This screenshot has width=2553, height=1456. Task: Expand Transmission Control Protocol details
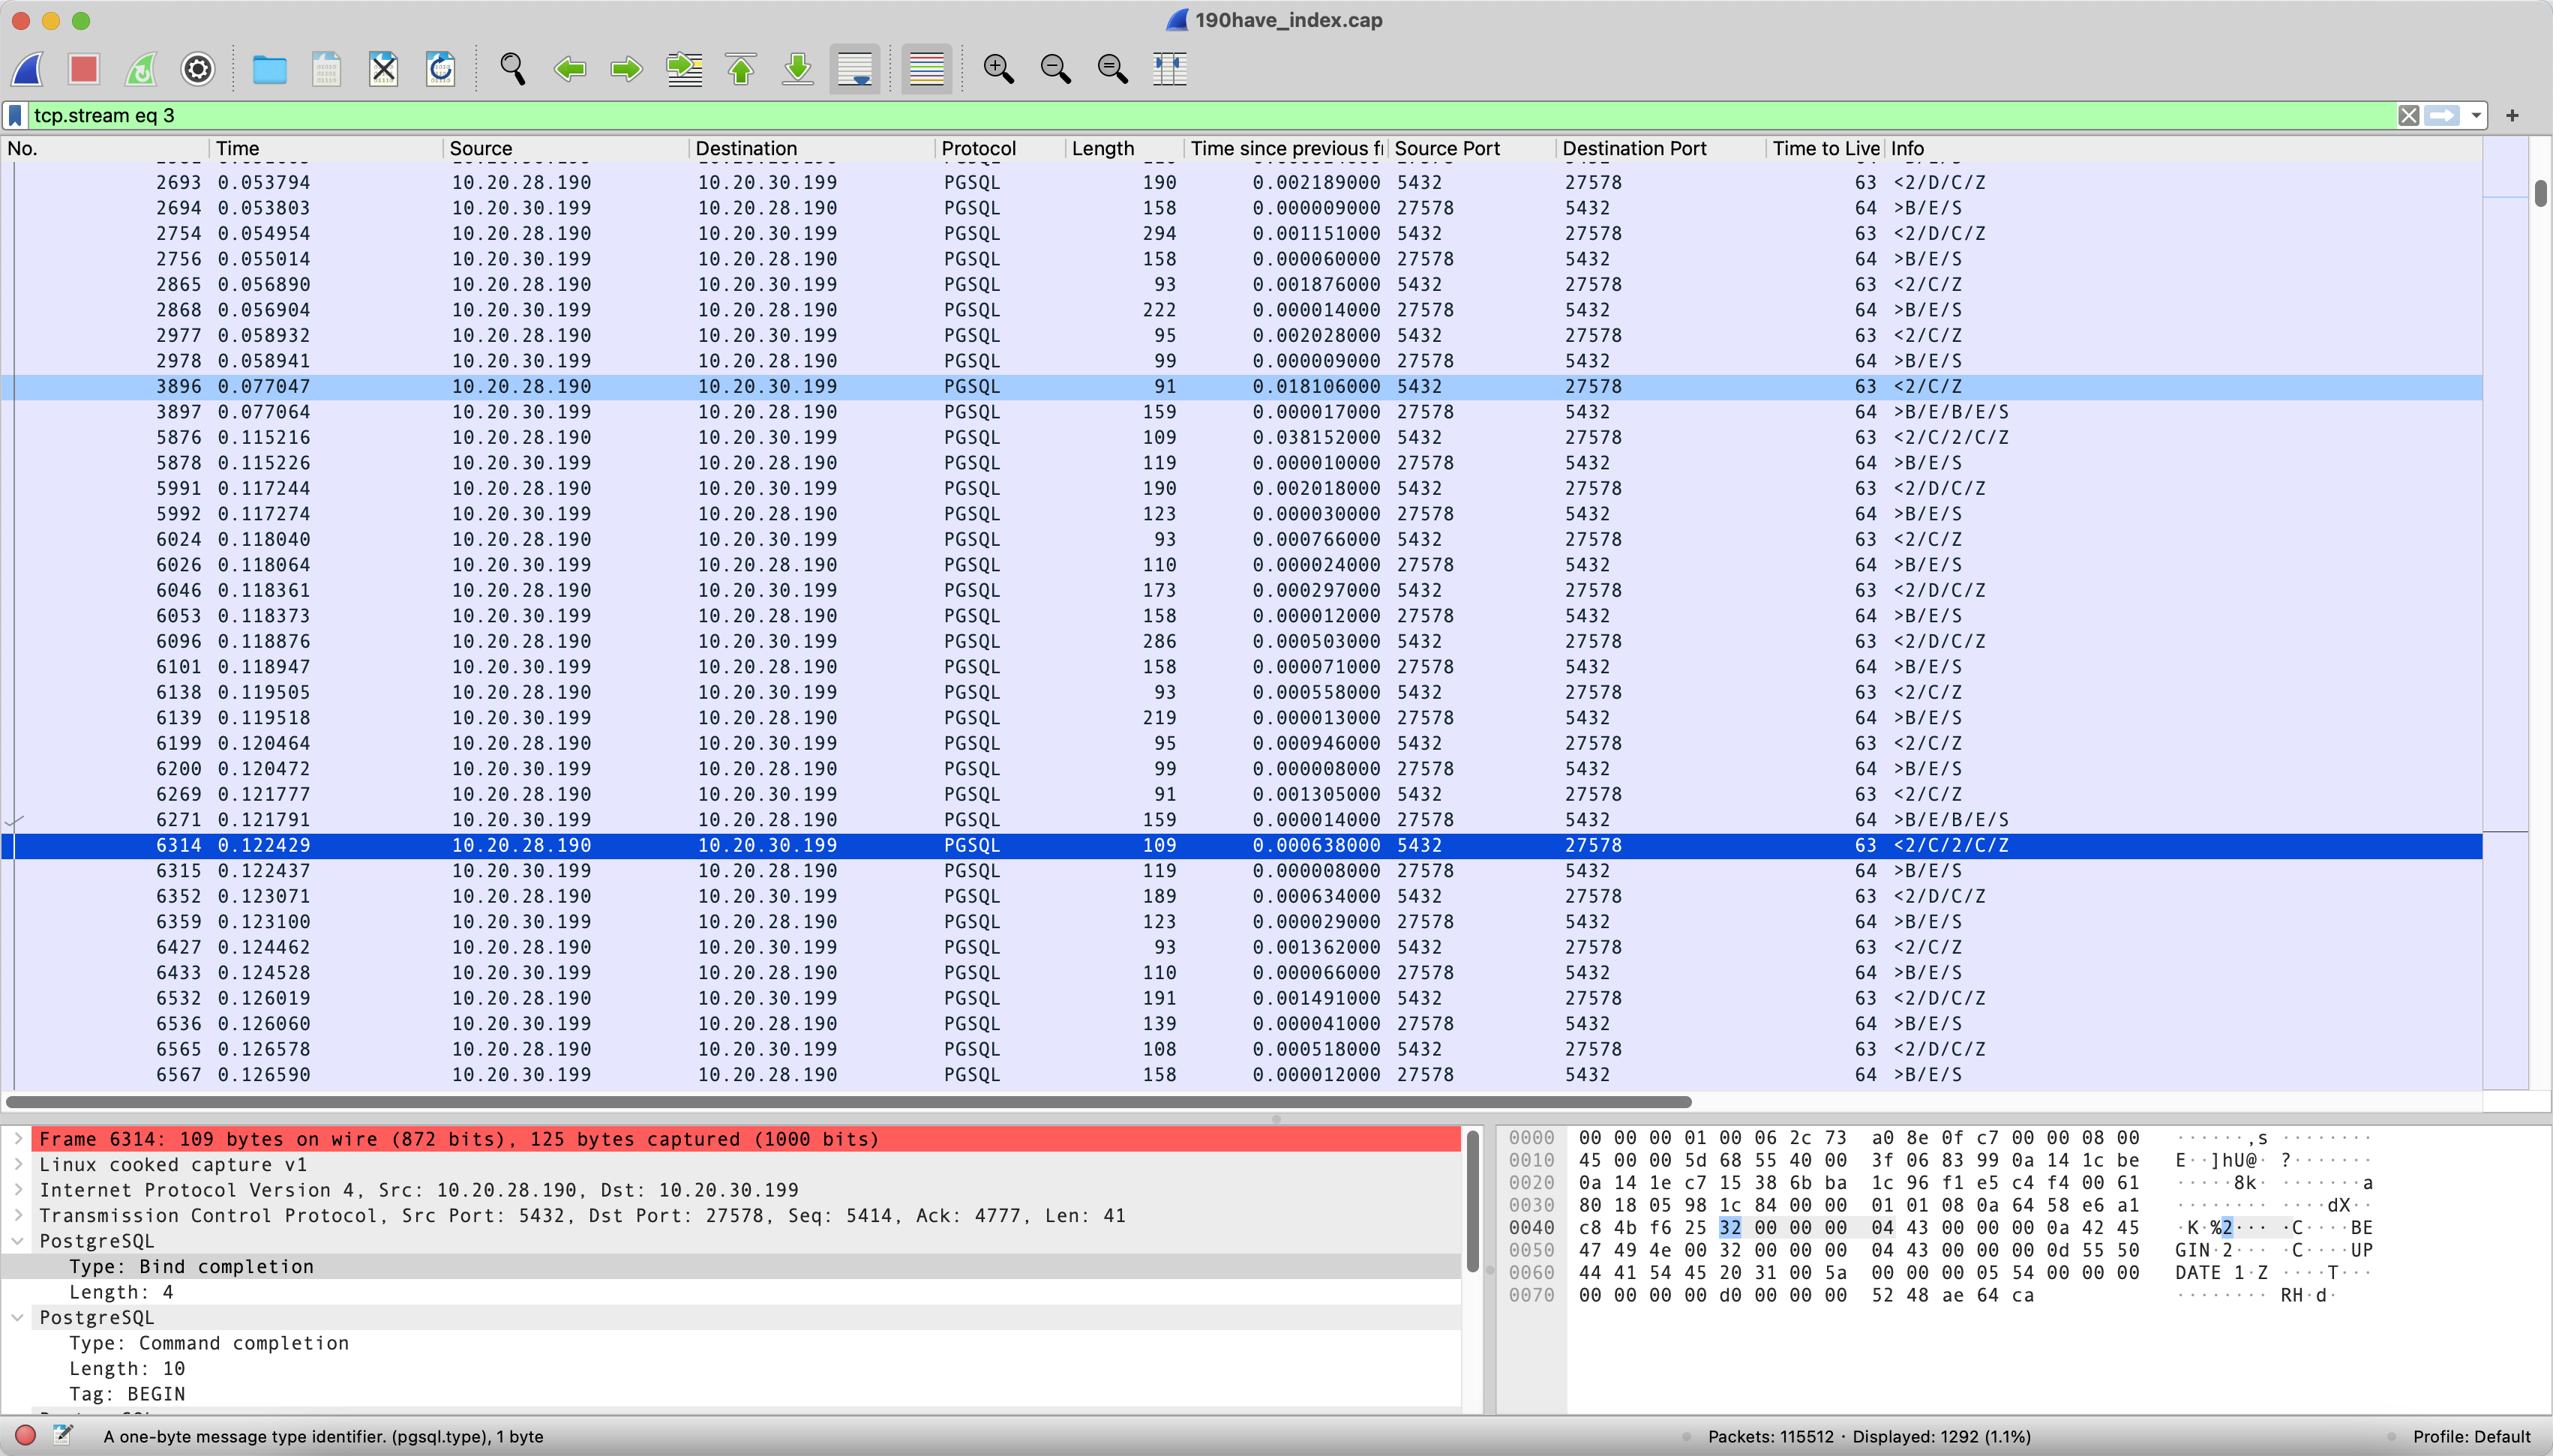[x=18, y=1215]
